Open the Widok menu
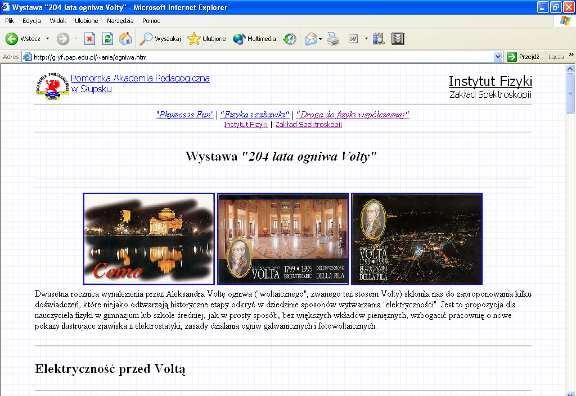576x396 pixels. pos(58,21)
